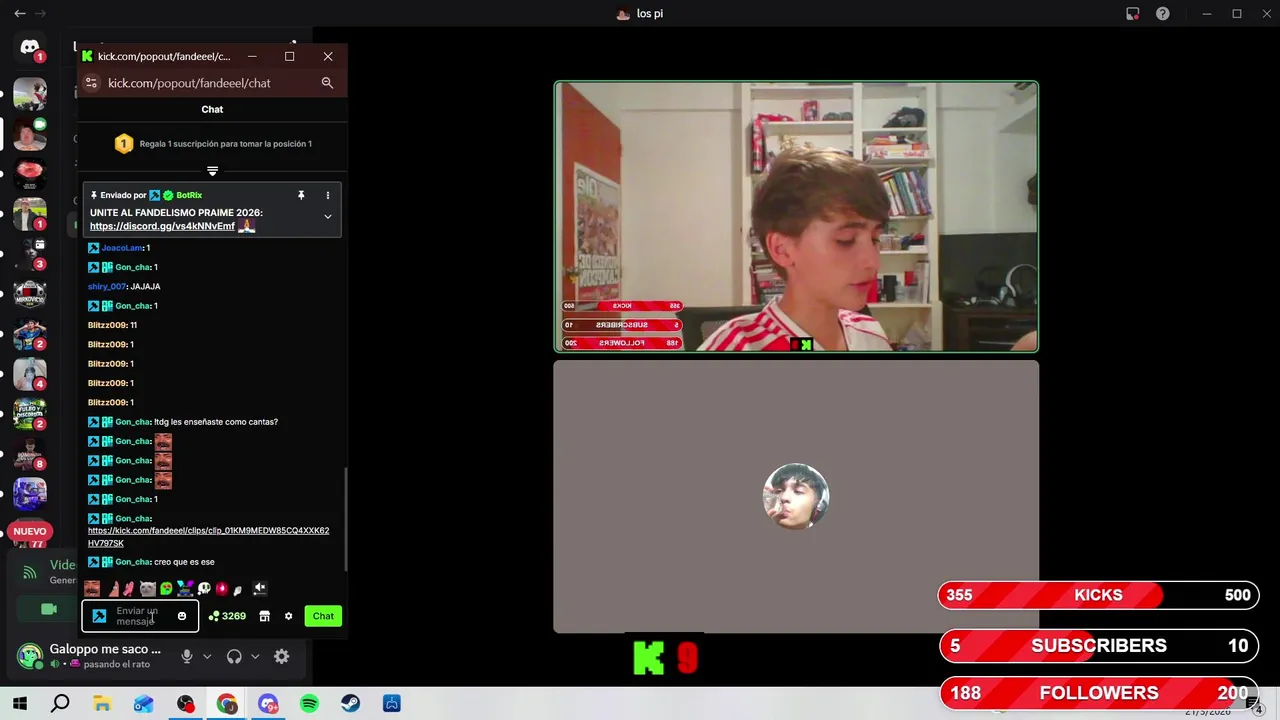
Task: Click username shiry_007 in chat
Action: [x=107, y=287]
